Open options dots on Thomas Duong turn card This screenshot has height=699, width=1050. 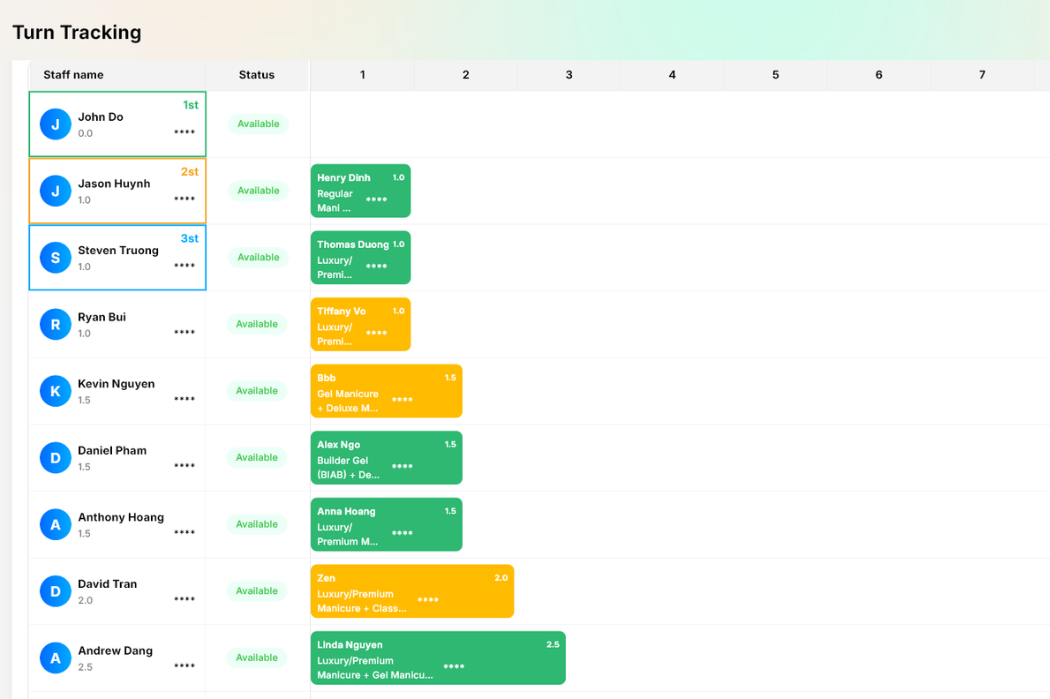coord(376,266)
